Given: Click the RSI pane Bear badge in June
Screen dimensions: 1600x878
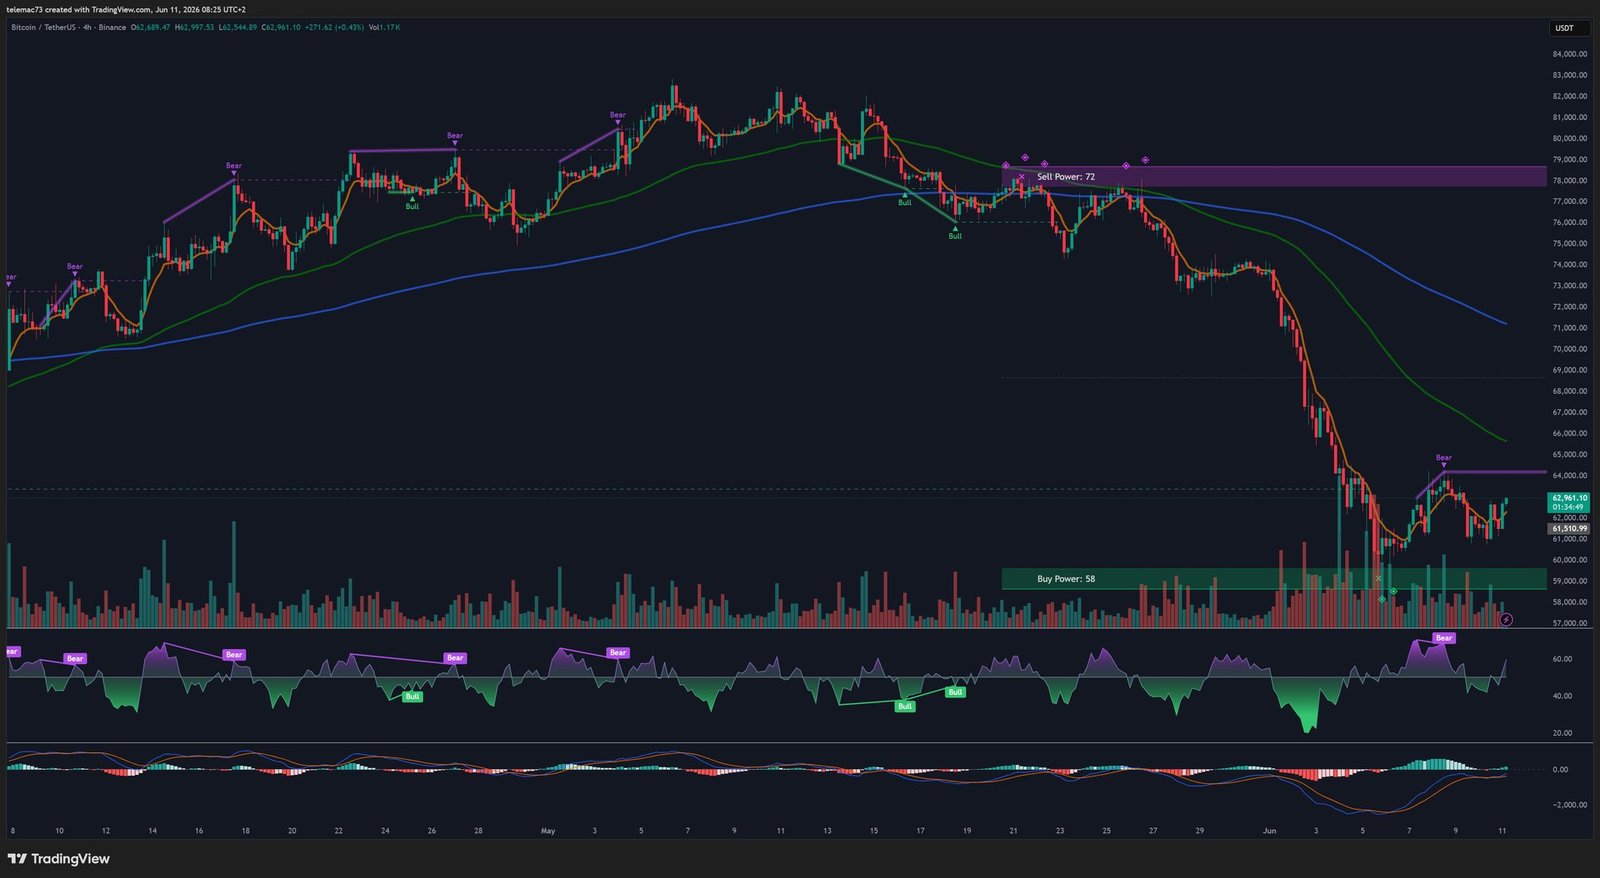Looking at the screenshot, I should (x=1443, y=638).
